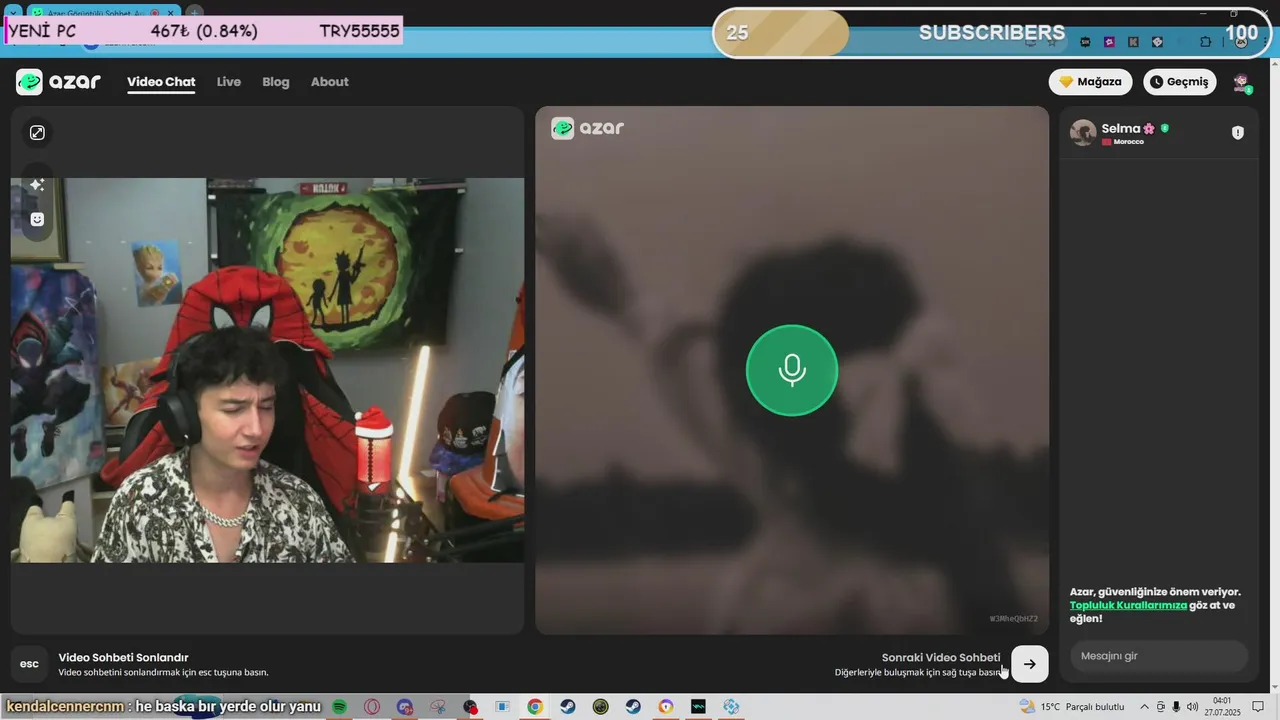Open the About page
1280x720 pixels.
(x=330, y=82)
